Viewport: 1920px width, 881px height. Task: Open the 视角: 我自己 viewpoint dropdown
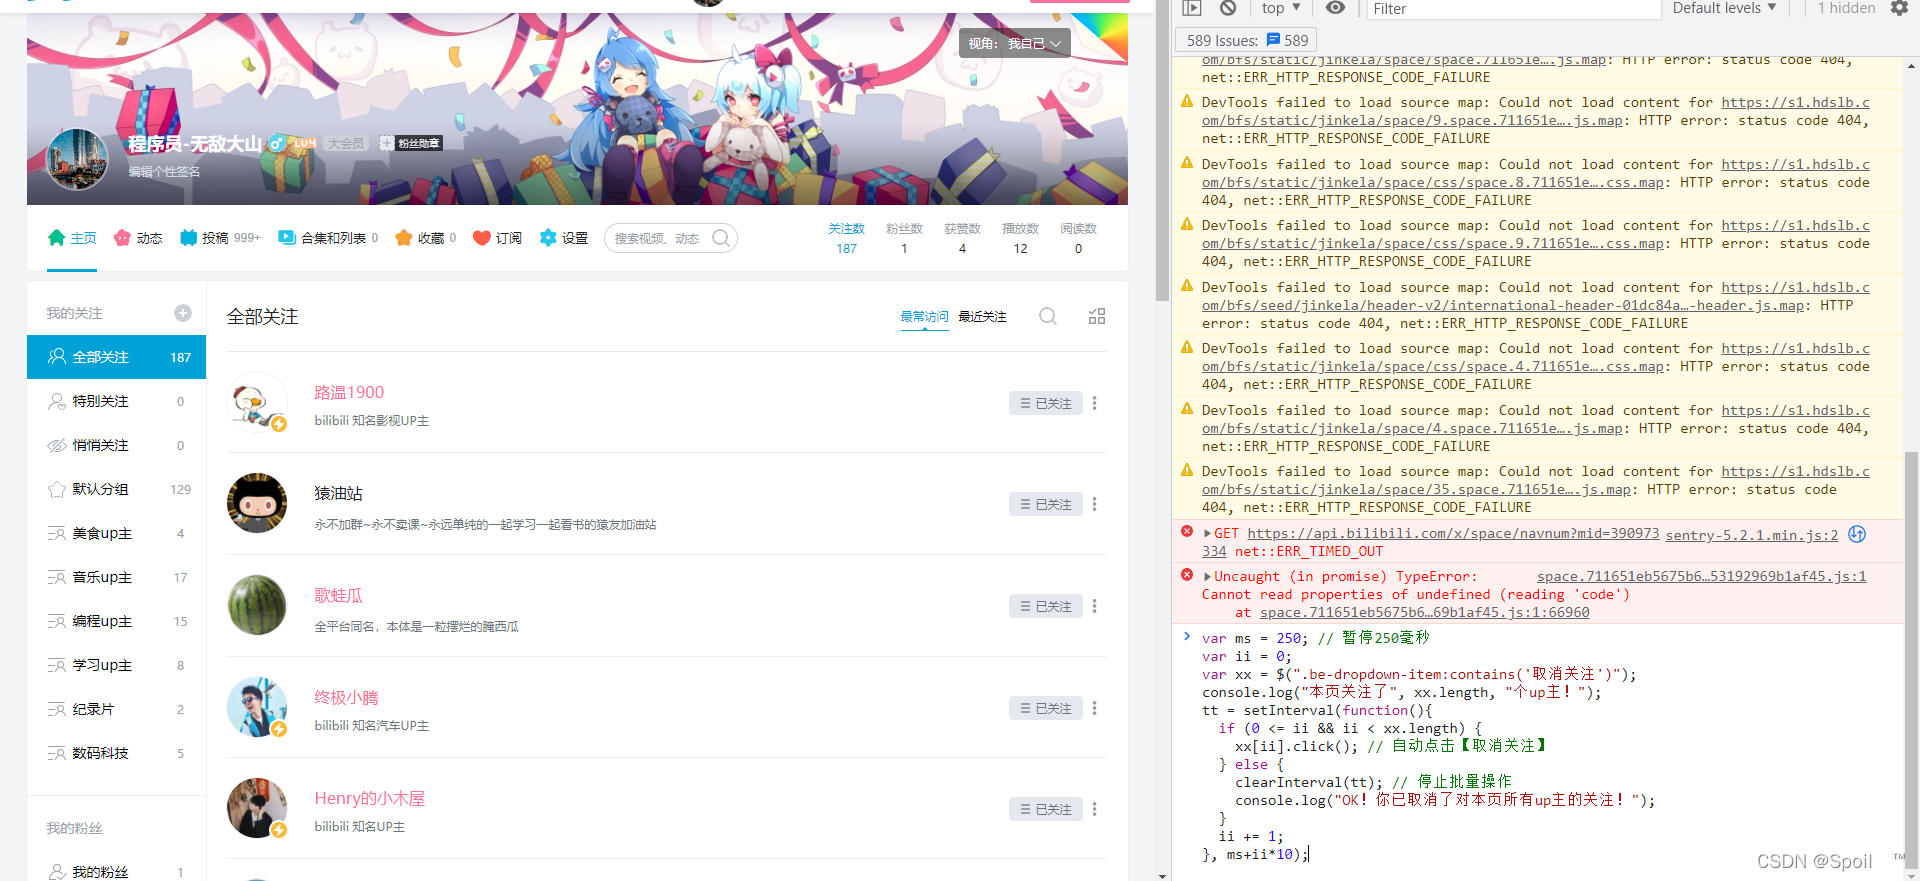pos(1014,43)
